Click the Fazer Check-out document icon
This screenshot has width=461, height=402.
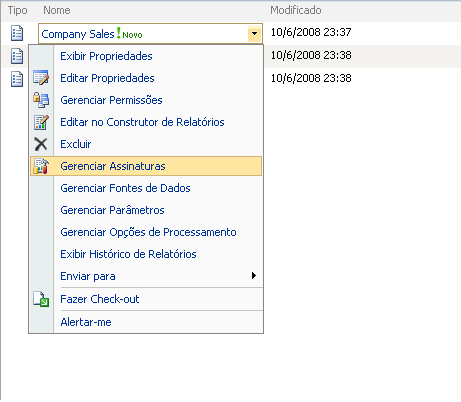click(x=41, y=299)
